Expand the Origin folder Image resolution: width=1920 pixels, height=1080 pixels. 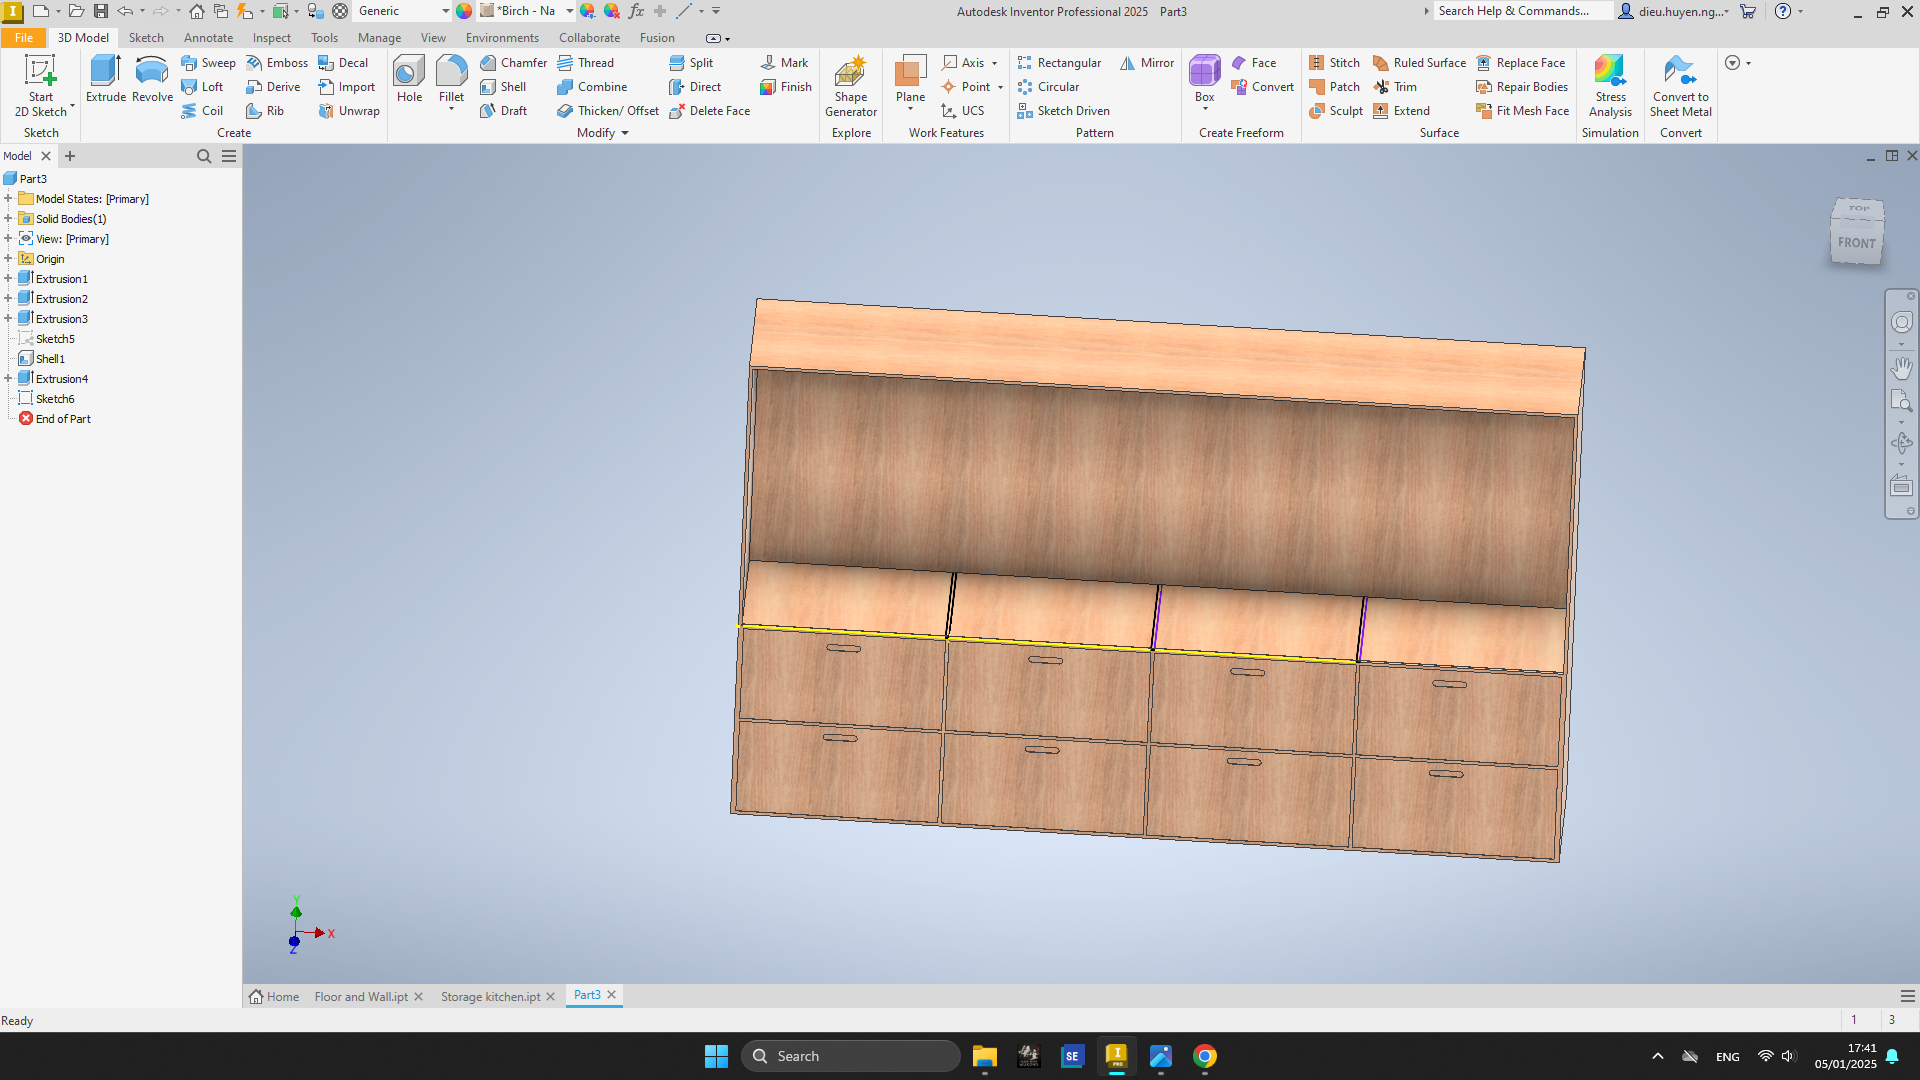pyautogui.click(x=8, y=258)
